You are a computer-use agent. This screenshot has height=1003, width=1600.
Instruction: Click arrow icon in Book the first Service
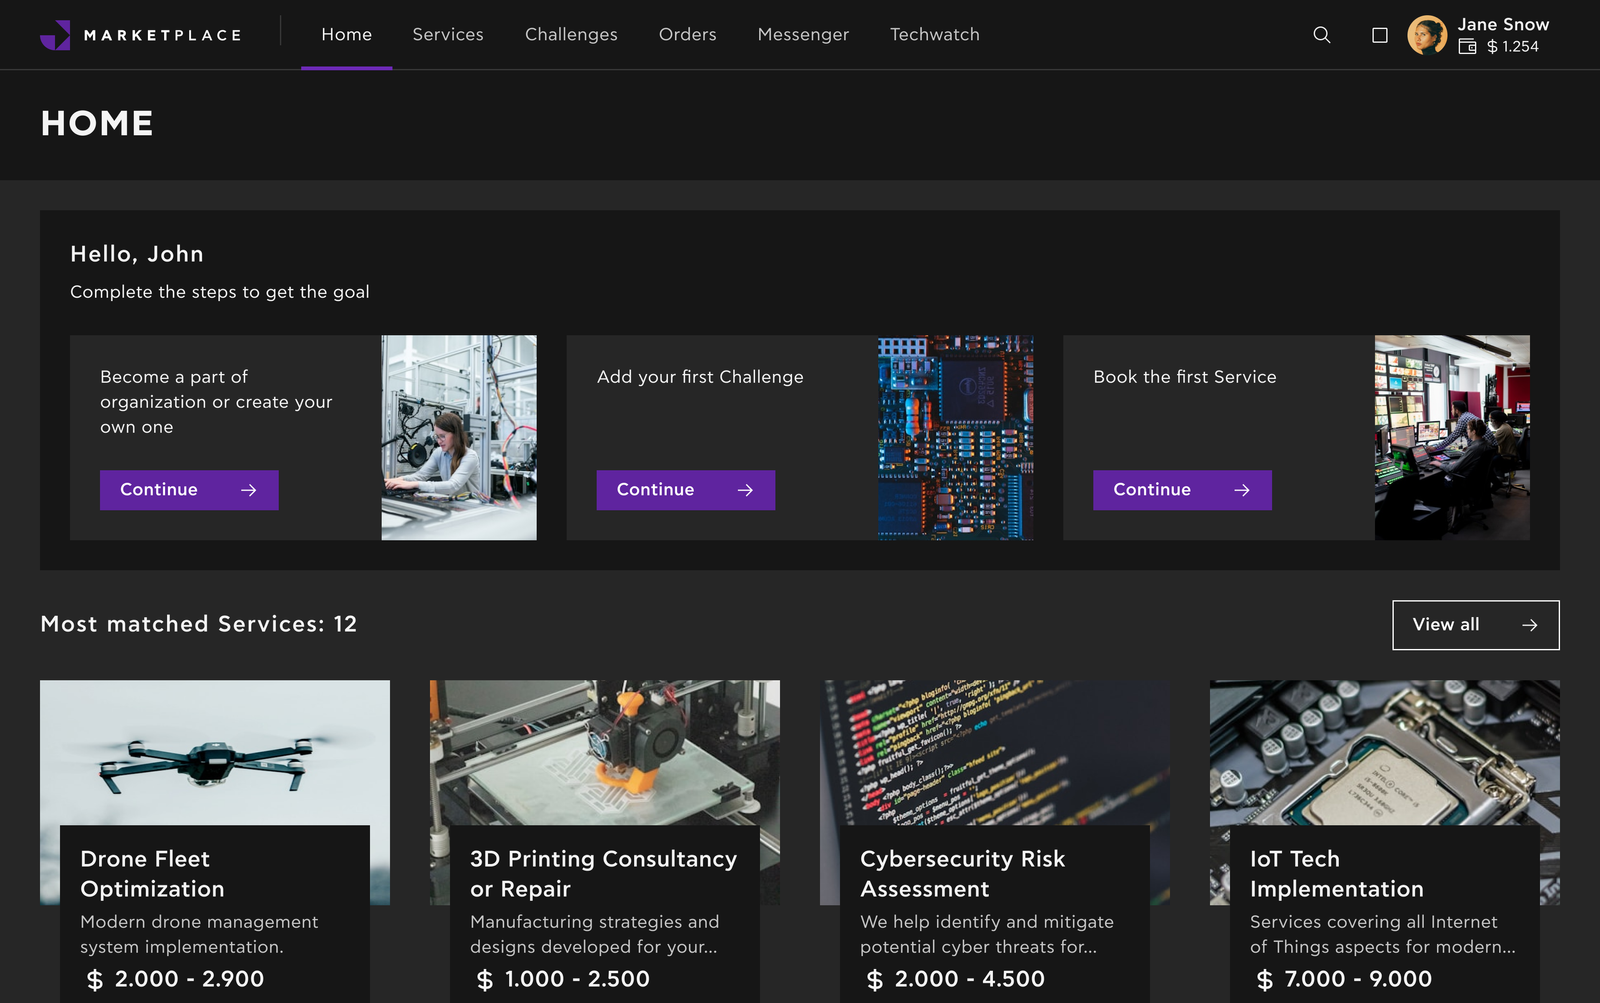(1241, 490)
